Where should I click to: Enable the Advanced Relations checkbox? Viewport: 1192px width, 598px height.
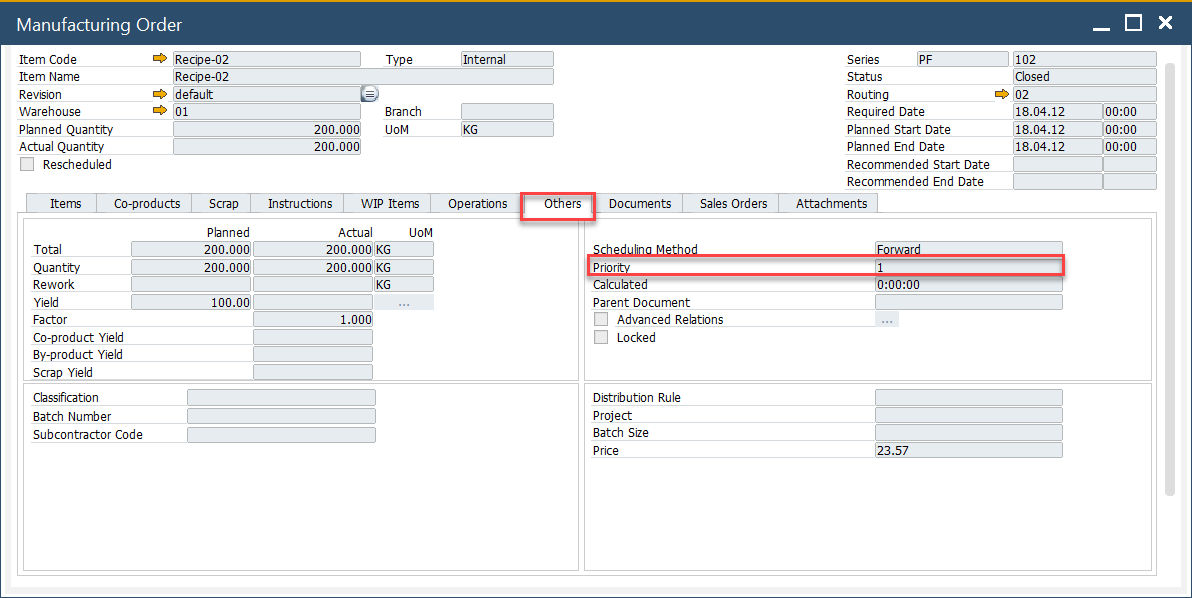pos(601,320)
